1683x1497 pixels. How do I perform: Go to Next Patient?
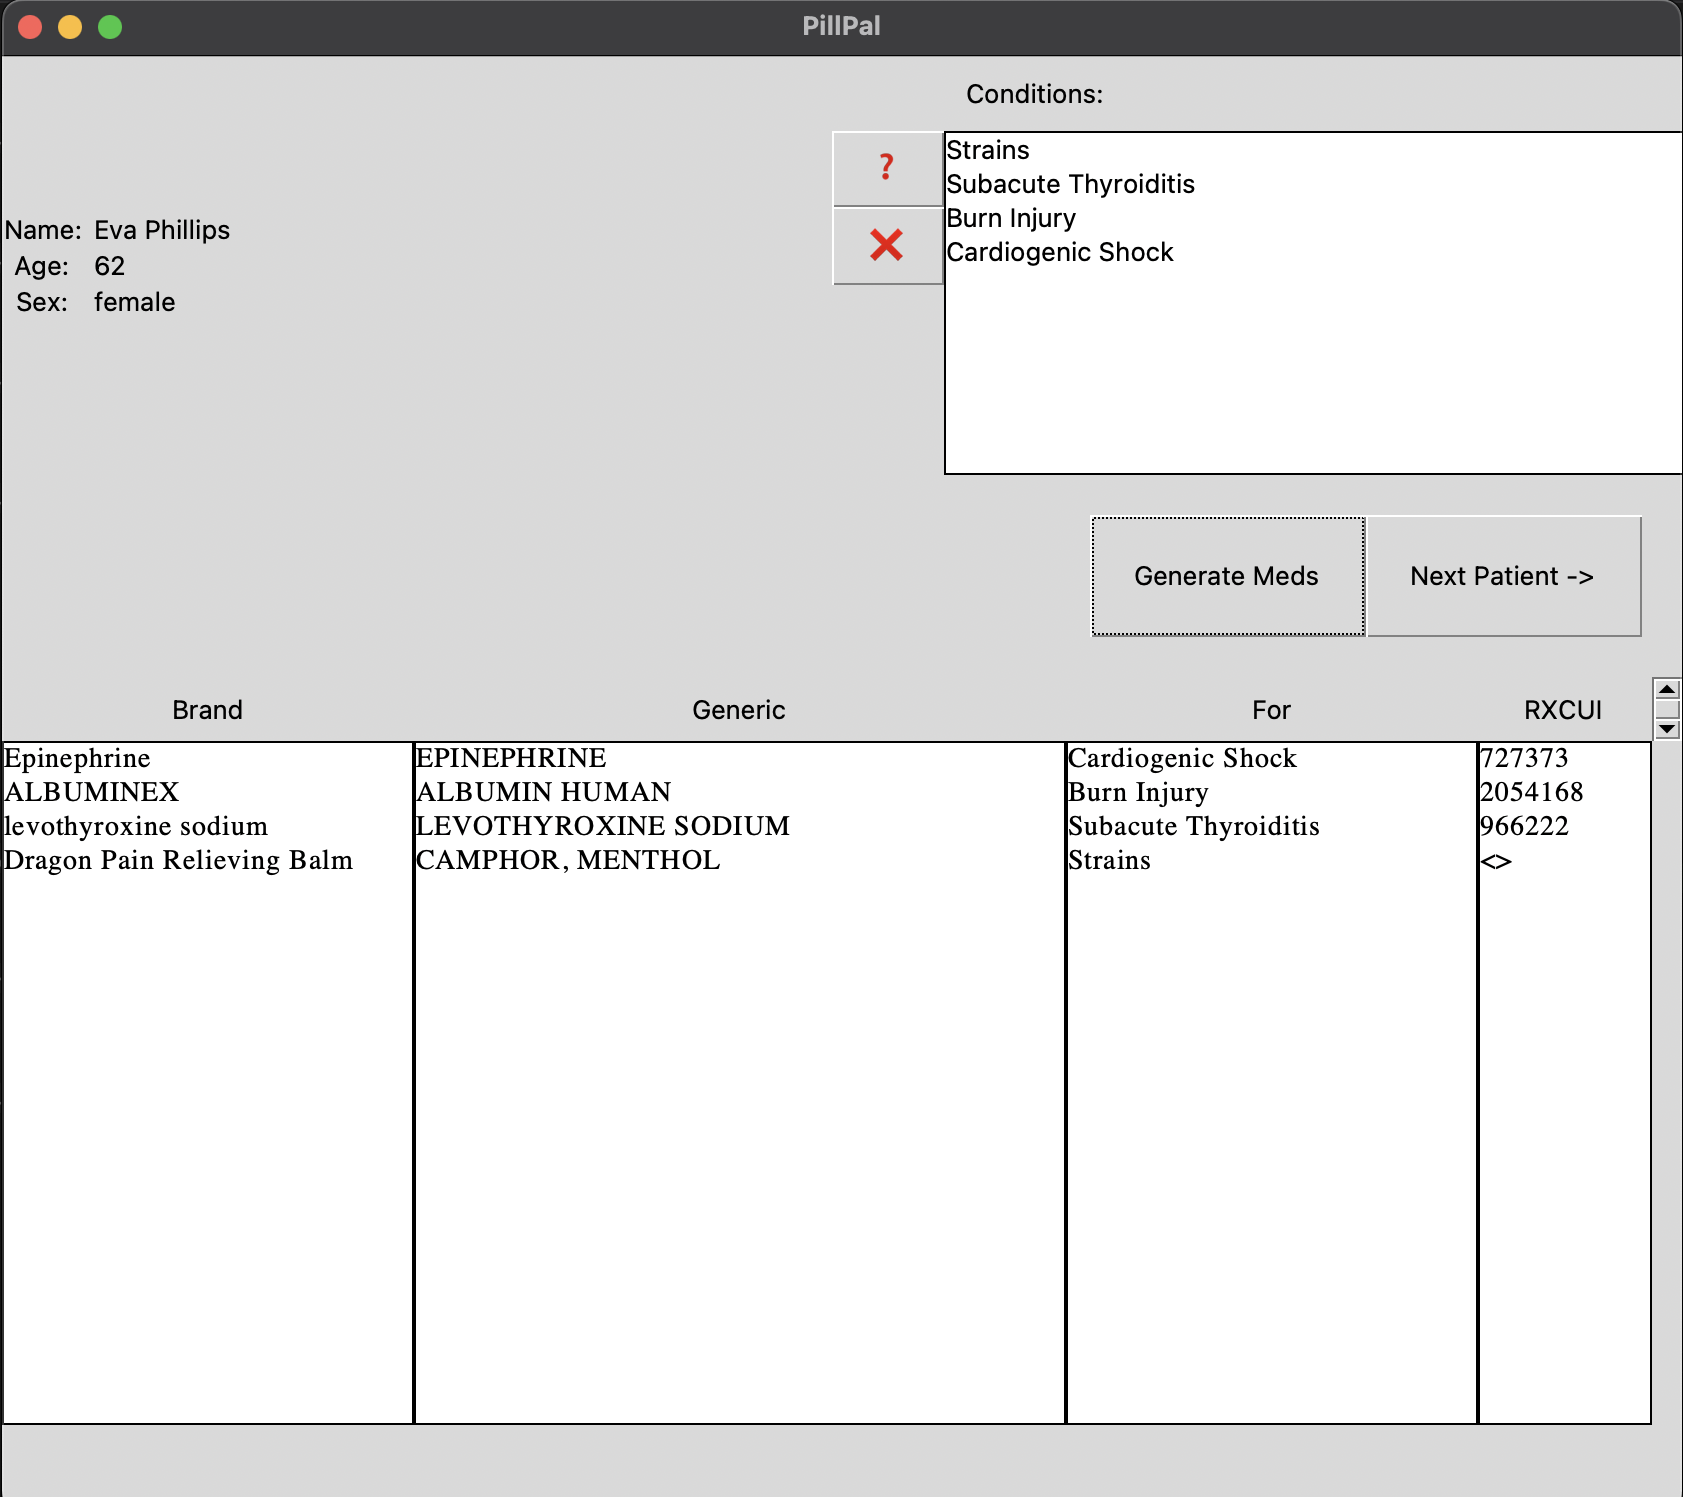click(x=1503, y=576)
